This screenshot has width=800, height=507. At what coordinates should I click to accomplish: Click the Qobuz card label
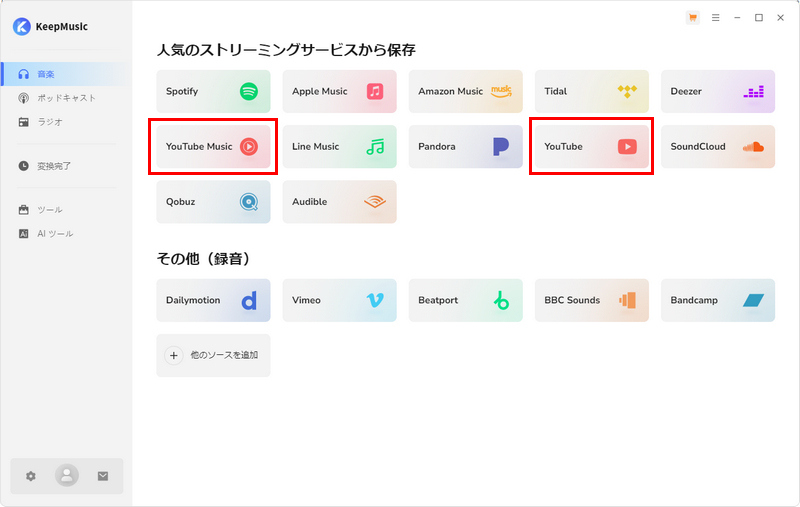[x=181, y=202]
